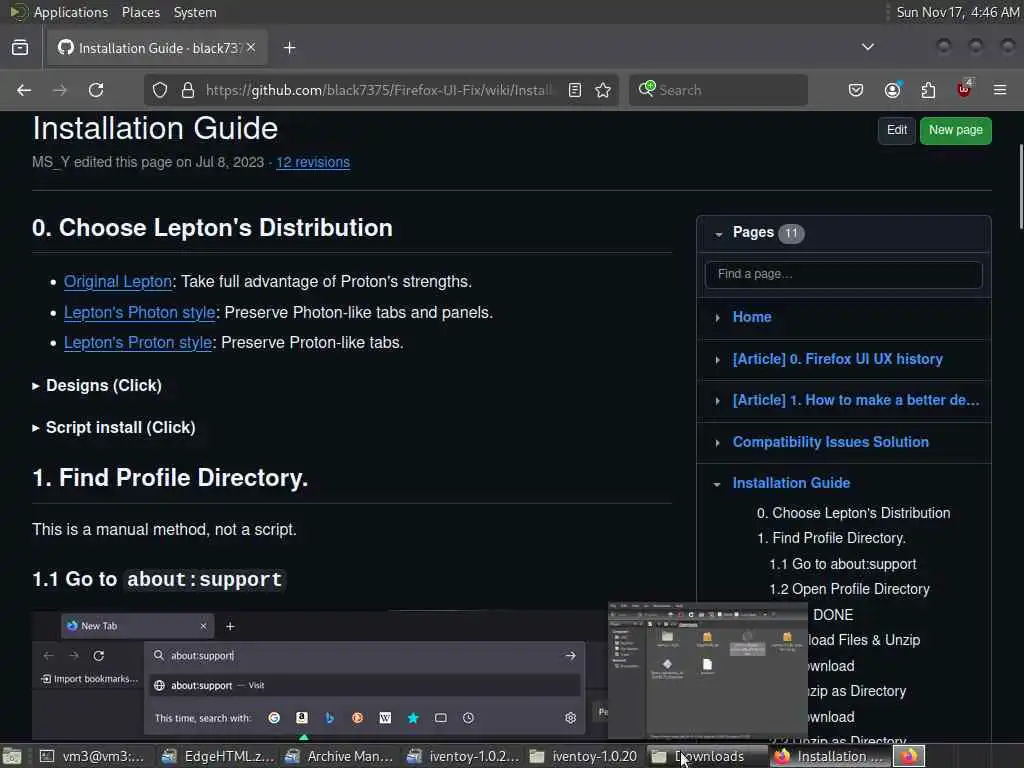Reload the current page
The image size is (1024, 768).
(96, 90)
